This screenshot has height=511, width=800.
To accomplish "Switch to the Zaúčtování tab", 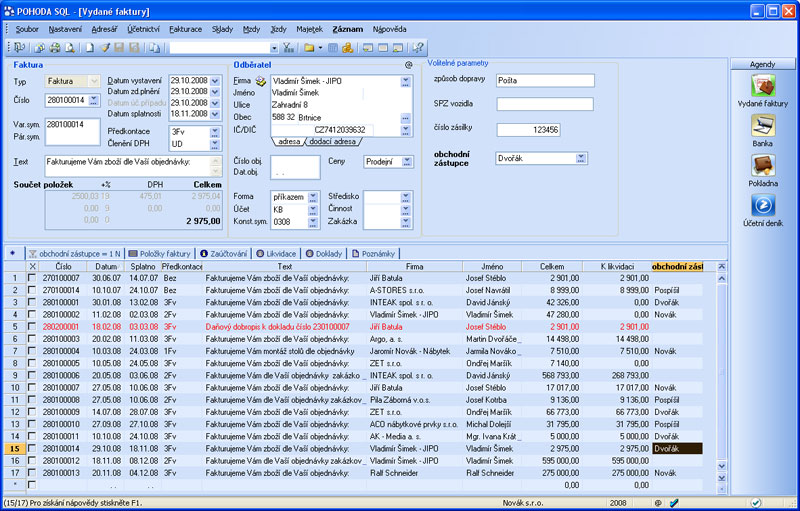I will click(x=223, y=253).
